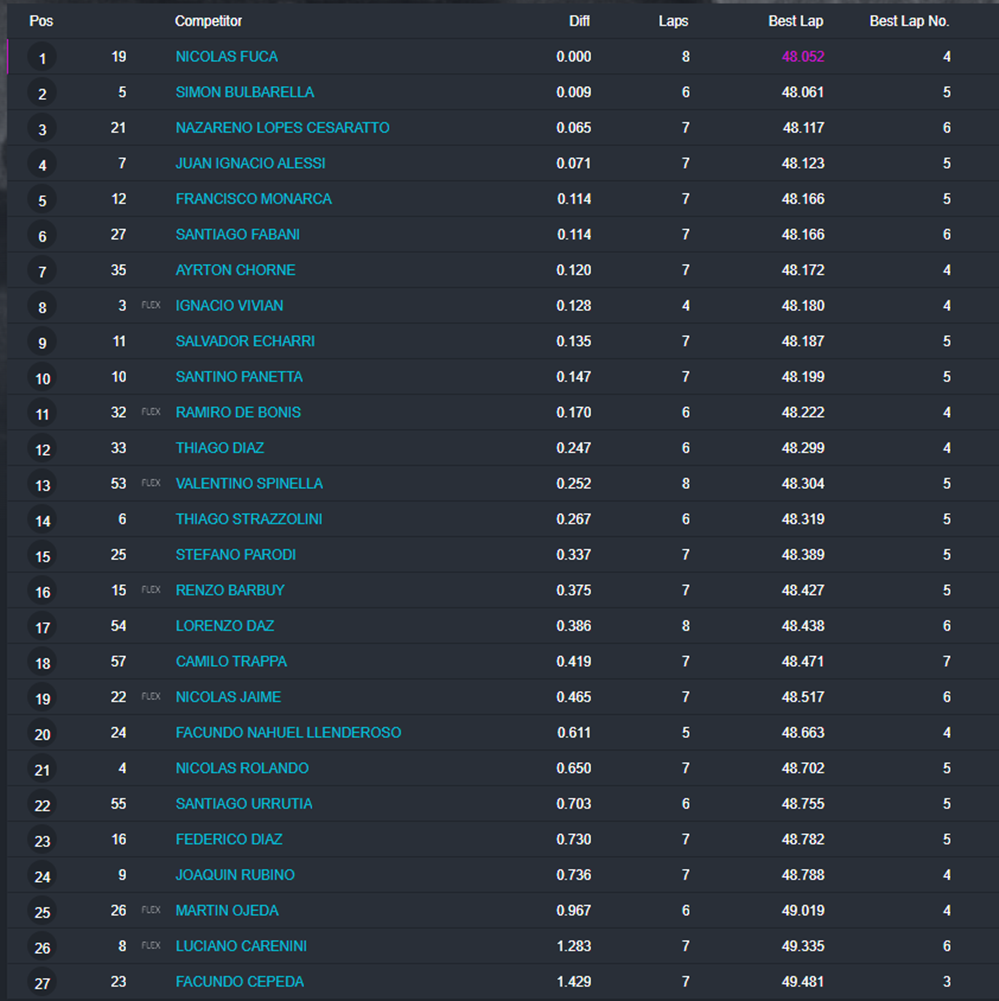The width and height of the screenshot is (999, 1001).
Task: Sort by the Competitor column header
Action: click(208, 21)
